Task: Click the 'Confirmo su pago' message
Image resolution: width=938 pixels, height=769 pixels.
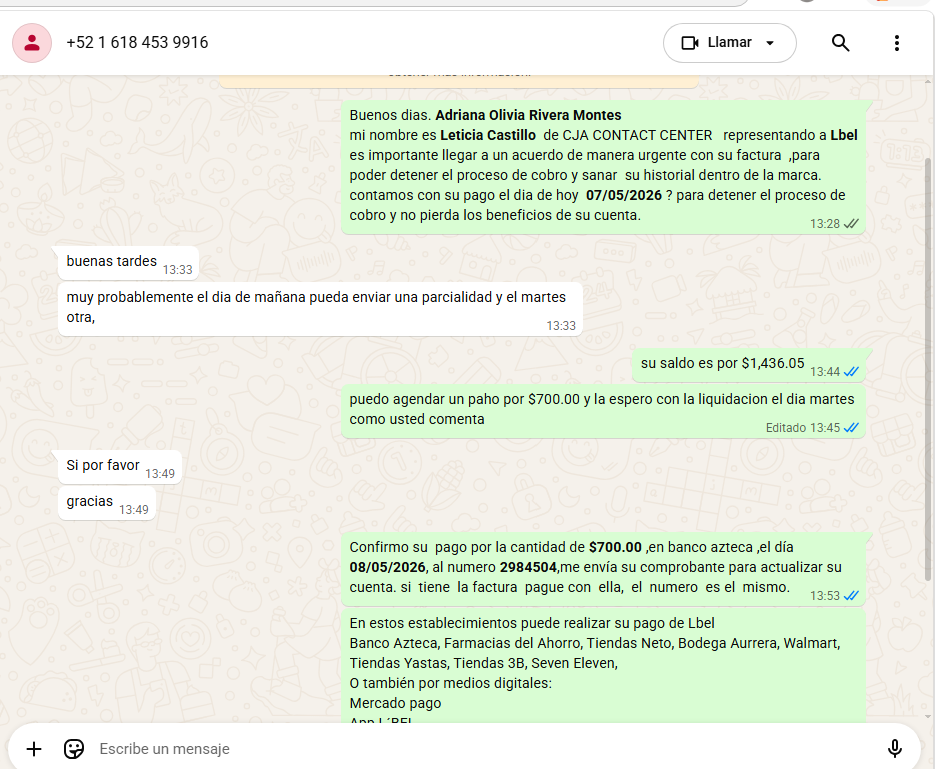Action: click(603, 569)
